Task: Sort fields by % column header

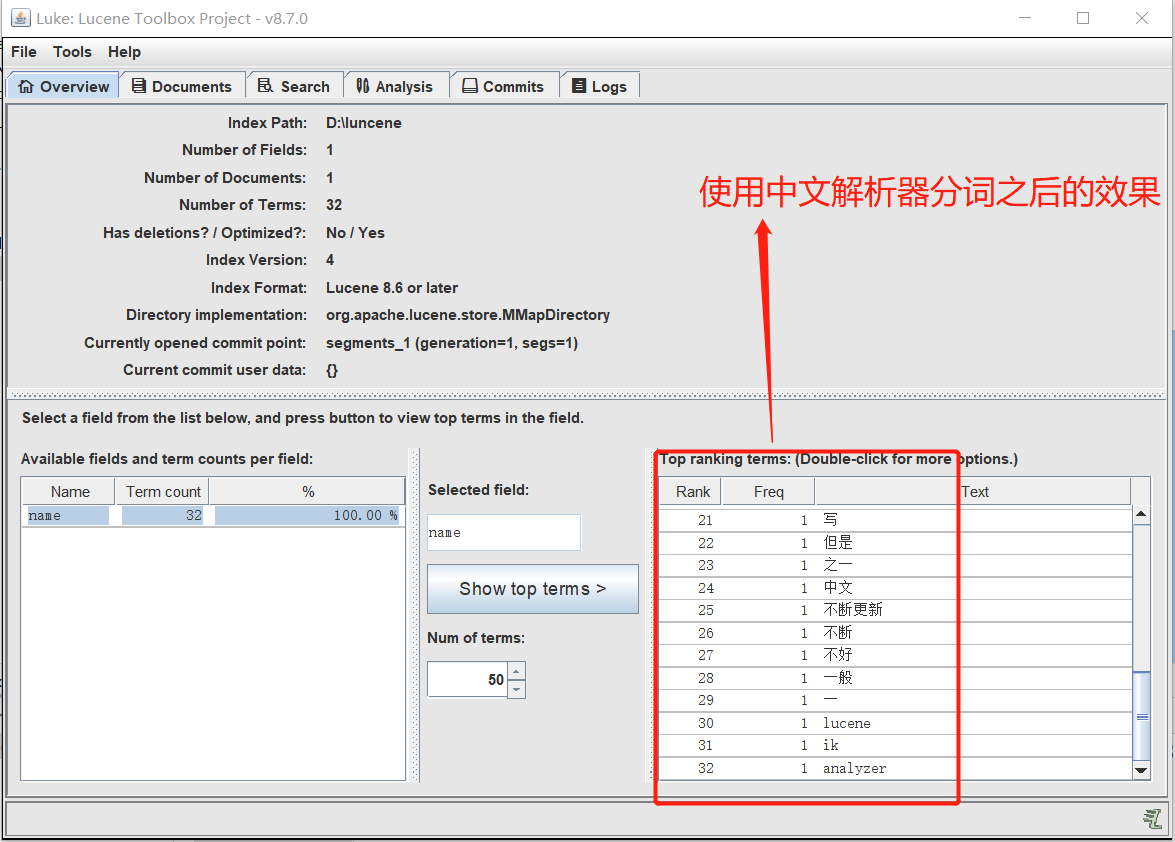Action: pyautogui.click(x=307, y=491)
